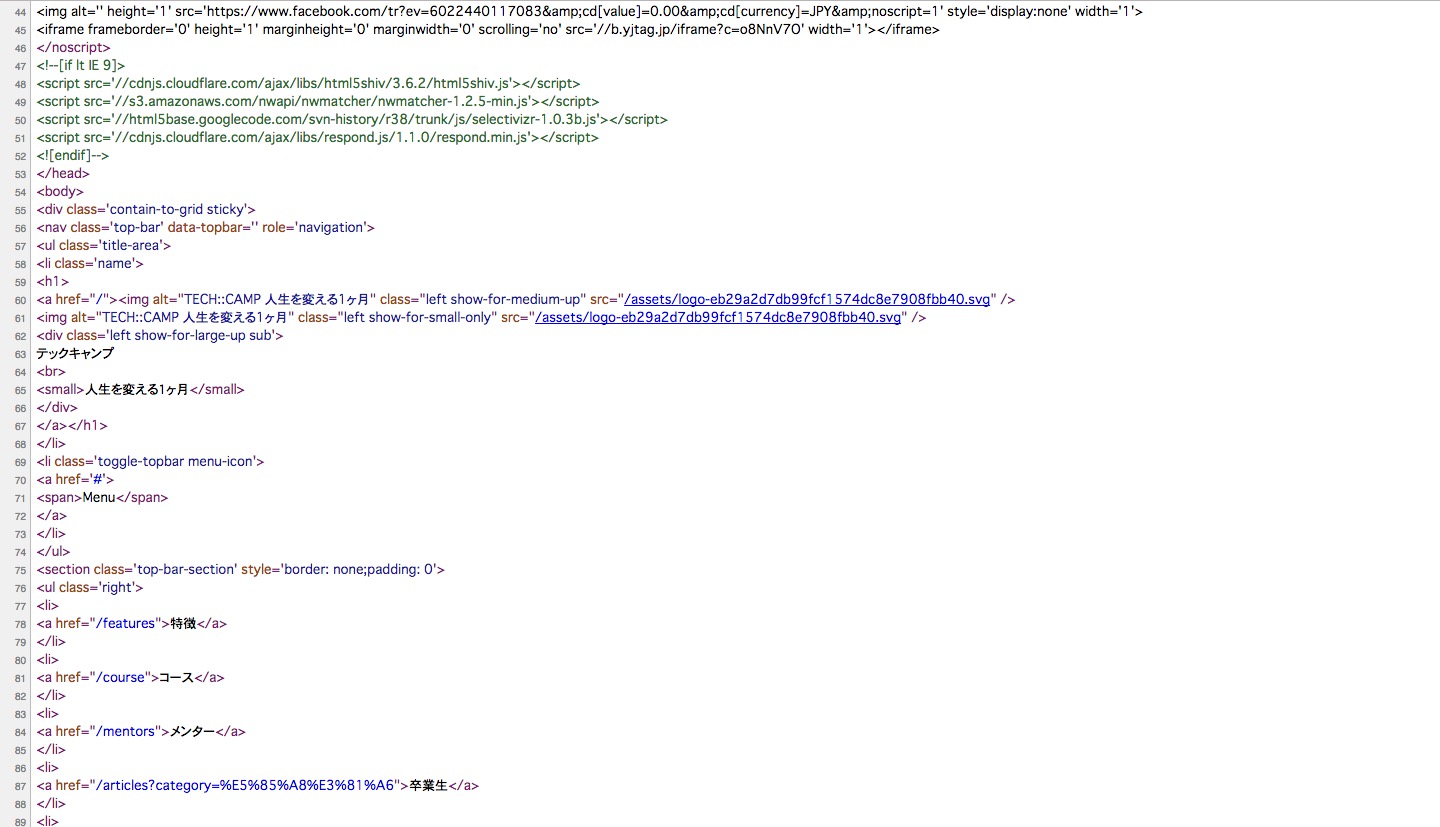The width and height of the screenshot is (1440, 827).
Task: Click the '/mentors' href value
Action: click(x=128, y=731)
